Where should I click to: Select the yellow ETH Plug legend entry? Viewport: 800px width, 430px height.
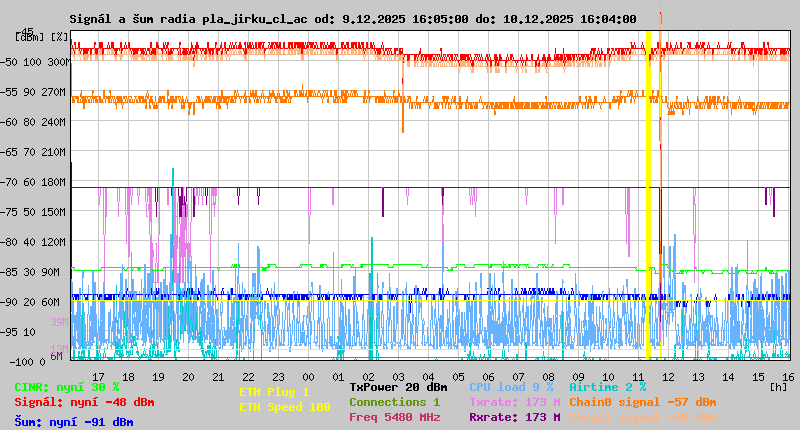273,392
